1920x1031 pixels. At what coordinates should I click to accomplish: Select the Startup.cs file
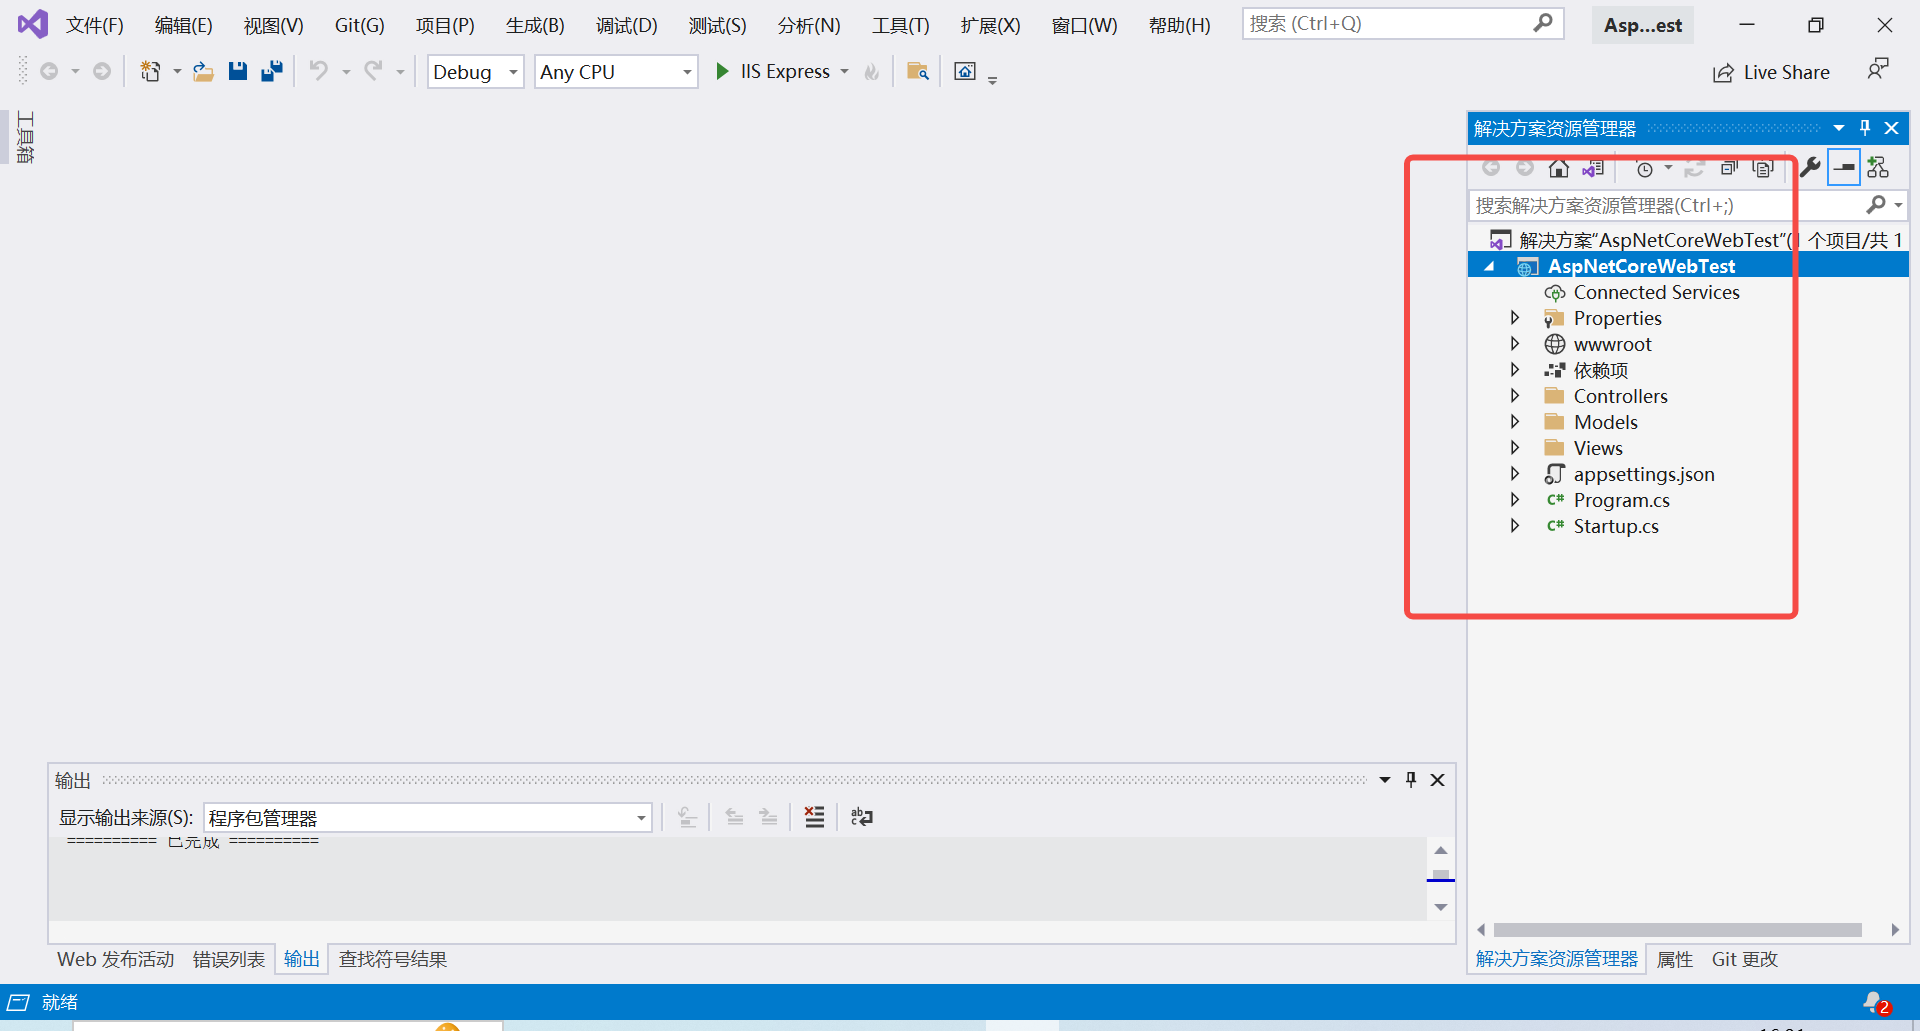(1616, 526)
